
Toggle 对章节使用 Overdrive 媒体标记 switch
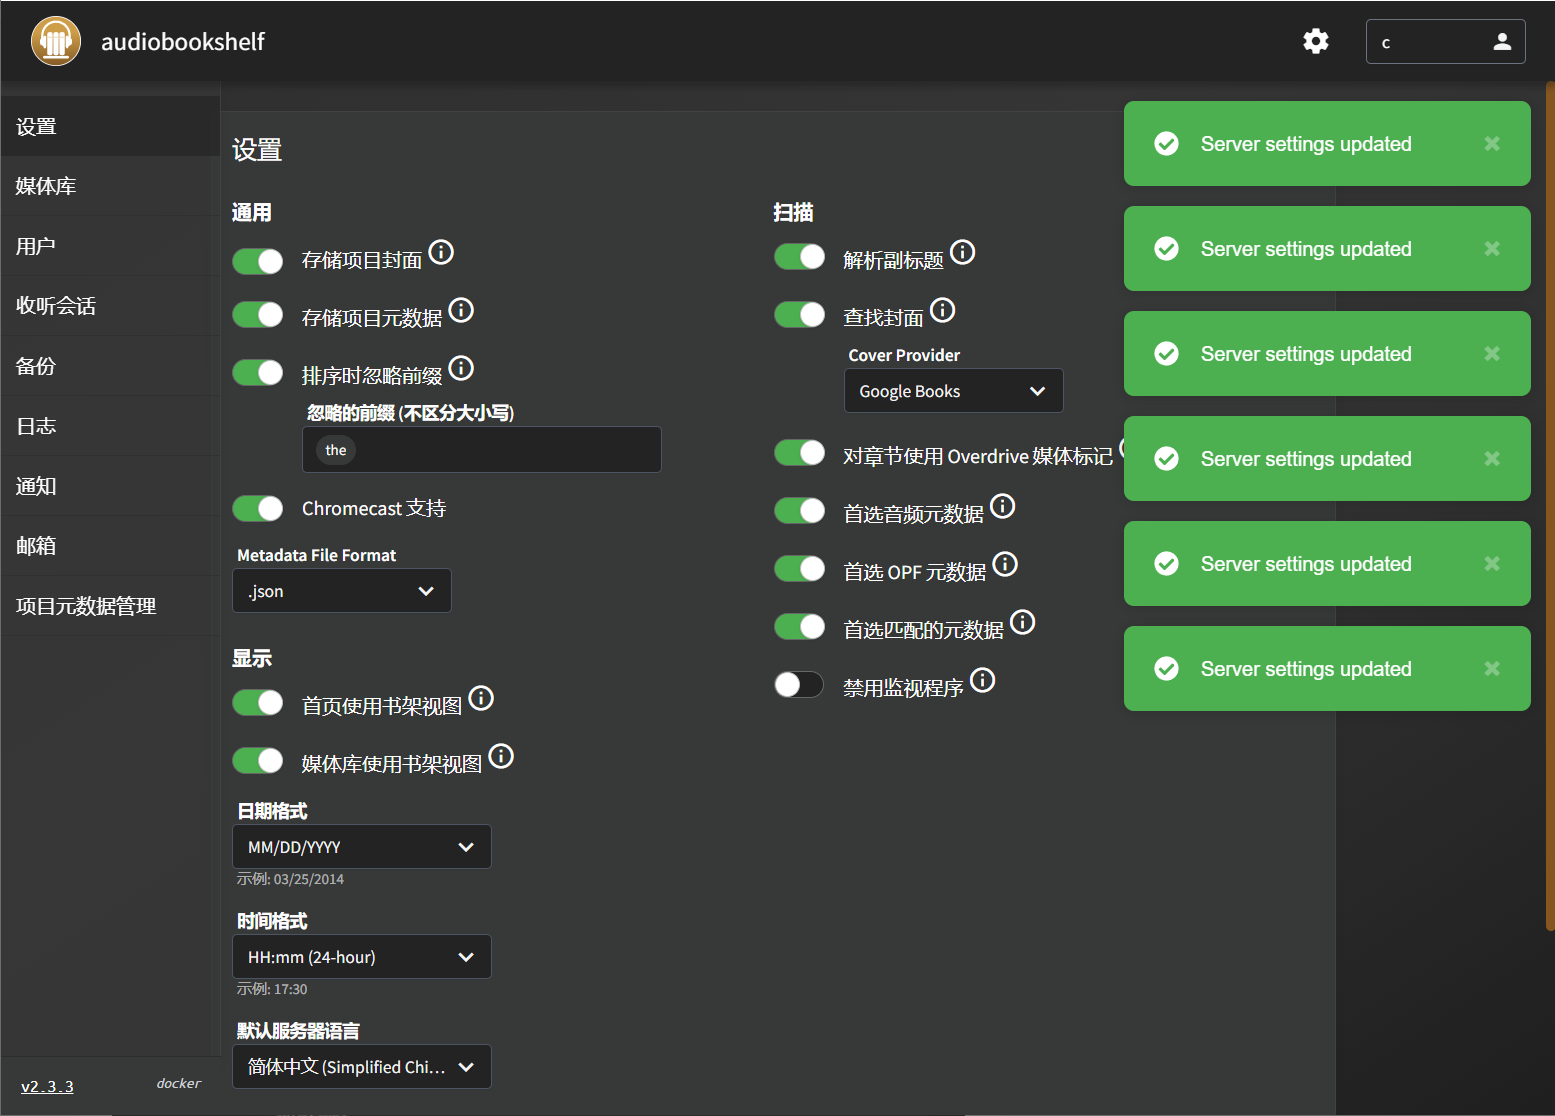pos(800,453)
